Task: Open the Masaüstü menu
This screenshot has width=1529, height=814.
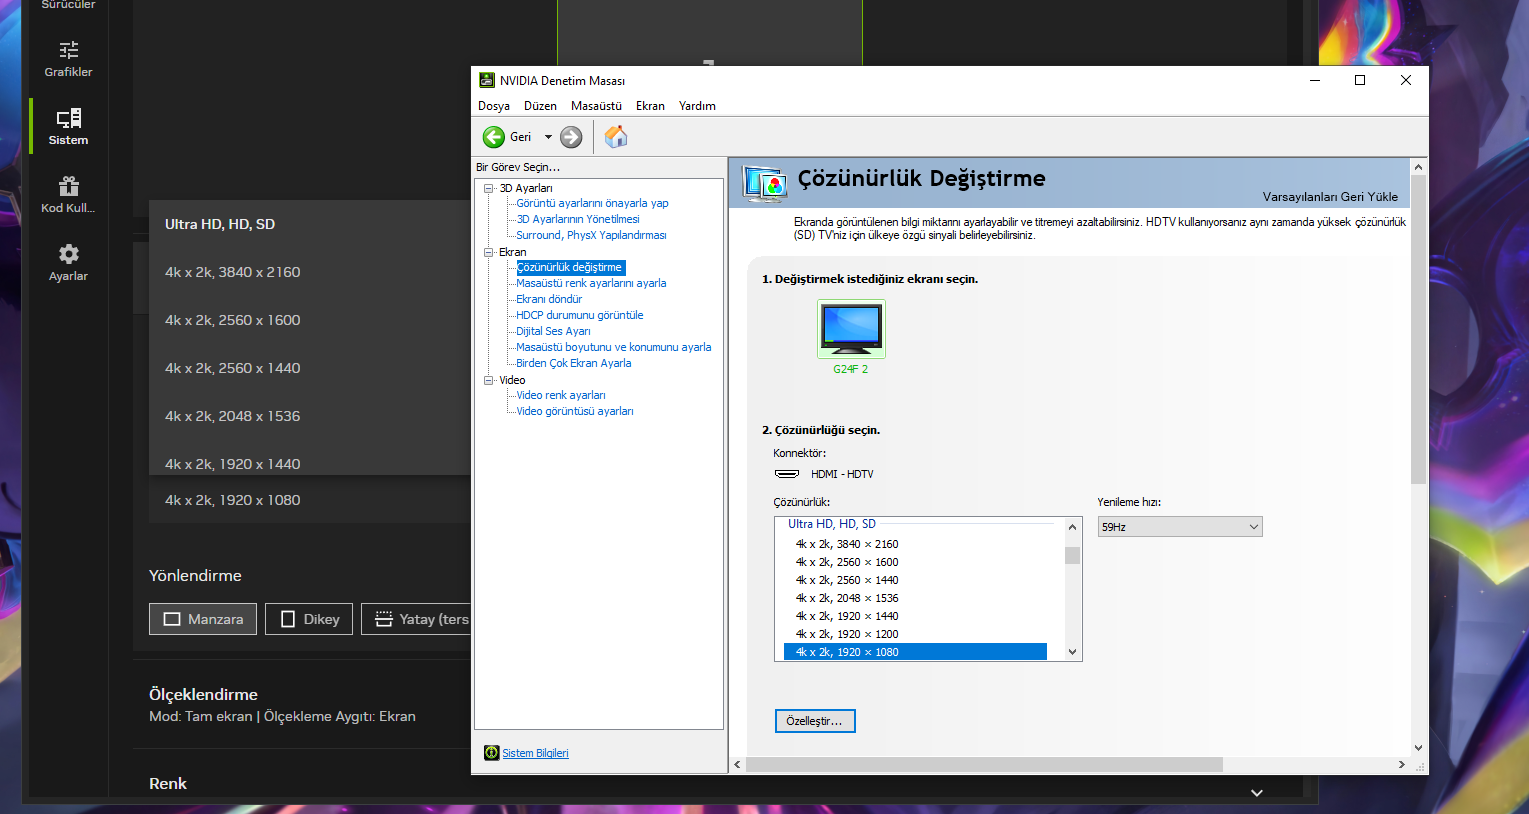Action: click(596, 106)
